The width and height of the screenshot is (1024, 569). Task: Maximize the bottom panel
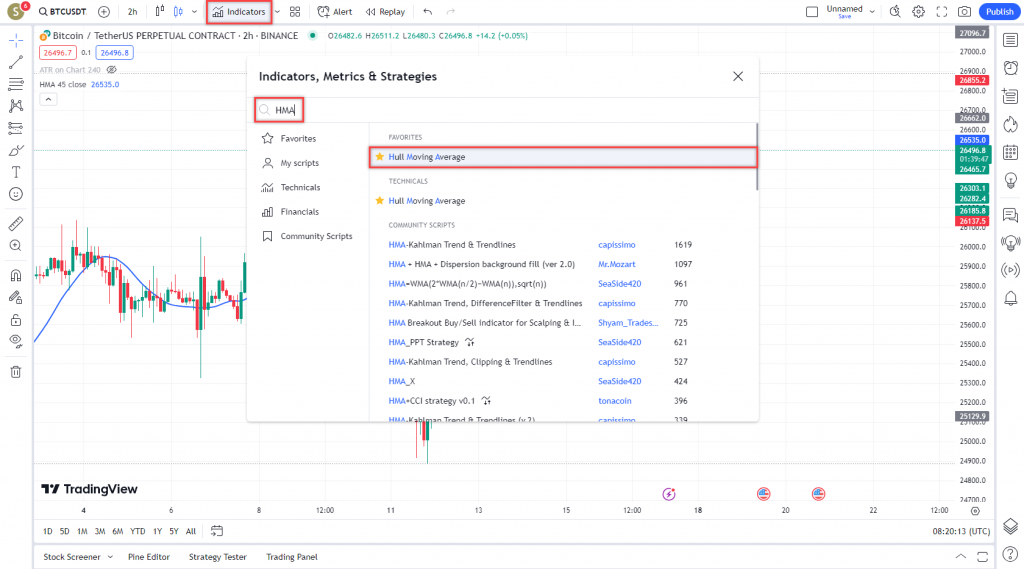pyautogui.click(x=982, y=557)
